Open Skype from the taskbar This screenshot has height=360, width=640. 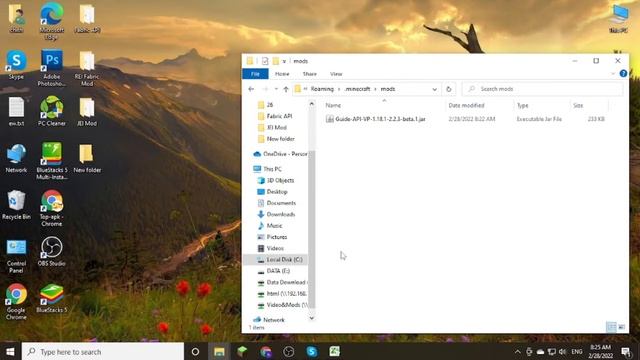pos(312,351)
